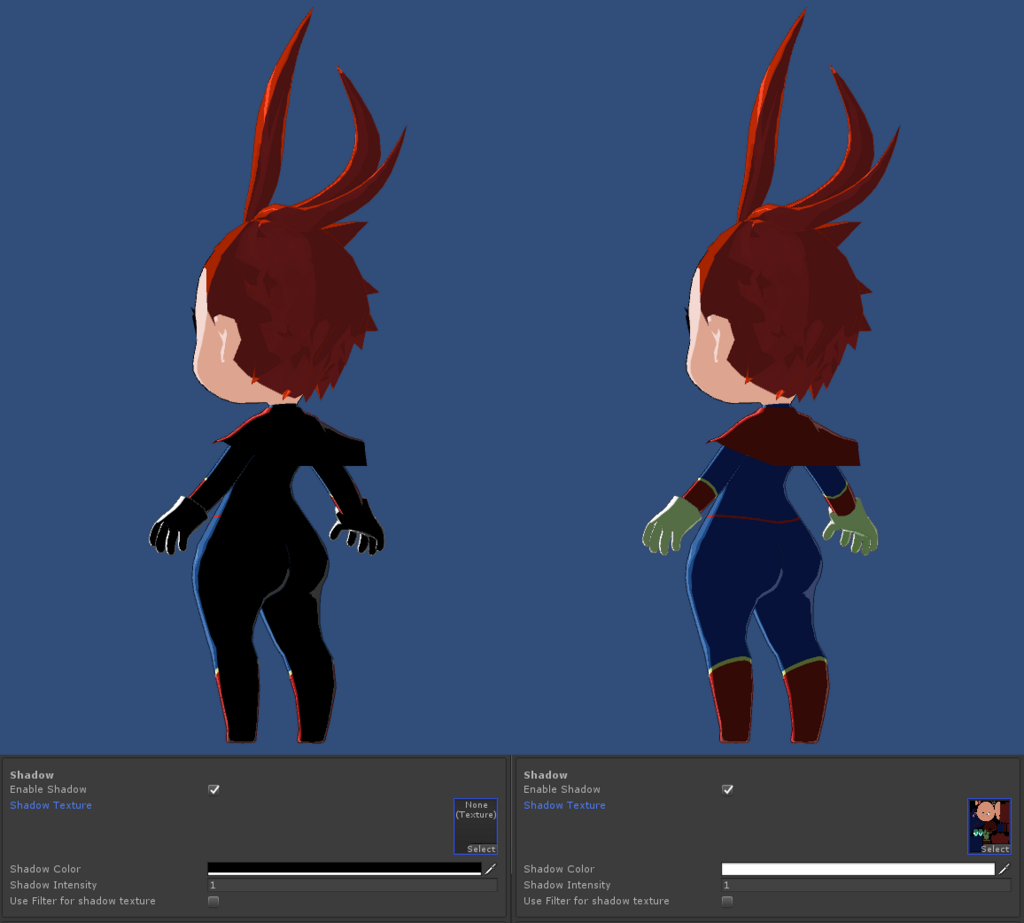This screenshot has width=1024, height=923.
Task: Click the Shadow Color label in right panel
Action: click(559, 869)
